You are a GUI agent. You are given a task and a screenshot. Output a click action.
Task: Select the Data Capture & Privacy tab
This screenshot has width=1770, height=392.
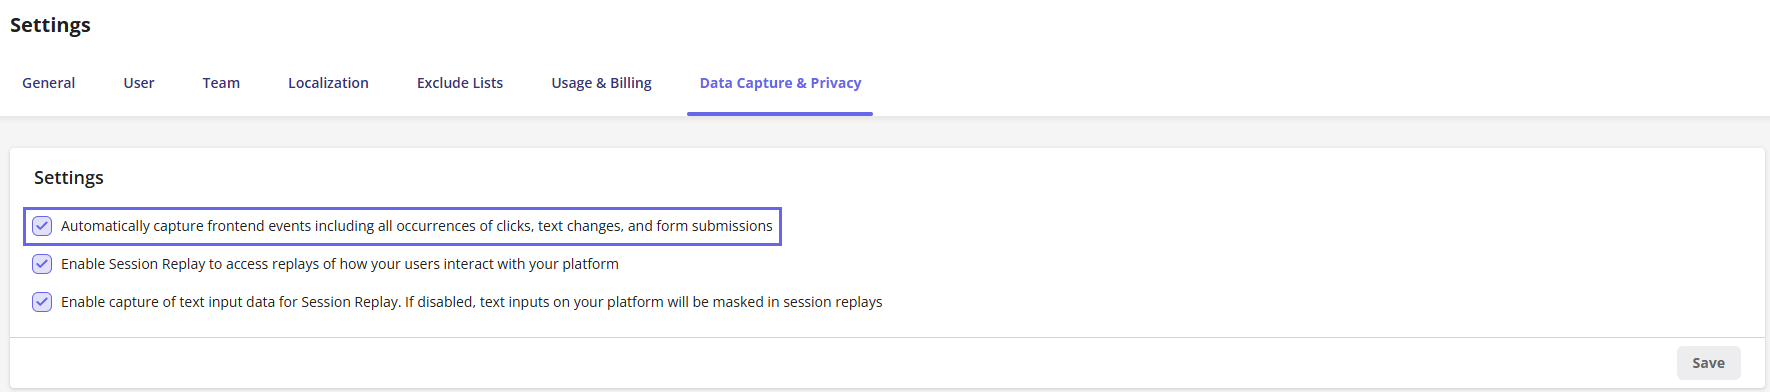pyautogui.click(x=780, y=83)
